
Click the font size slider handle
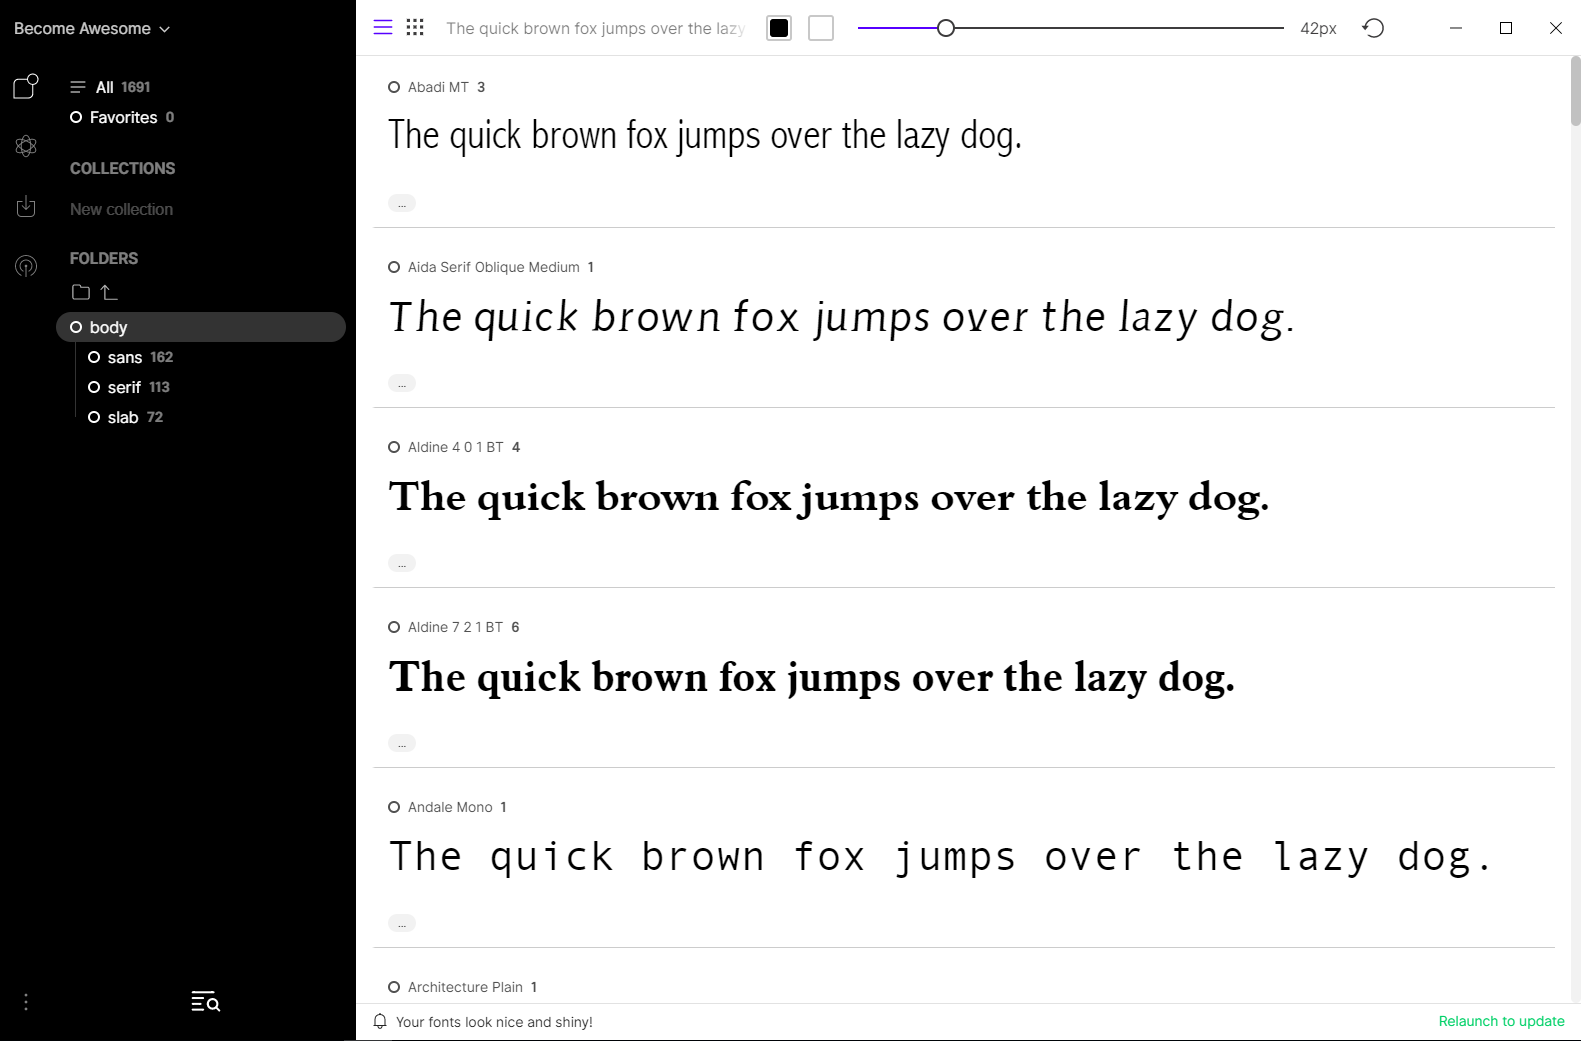click(946, 28)
